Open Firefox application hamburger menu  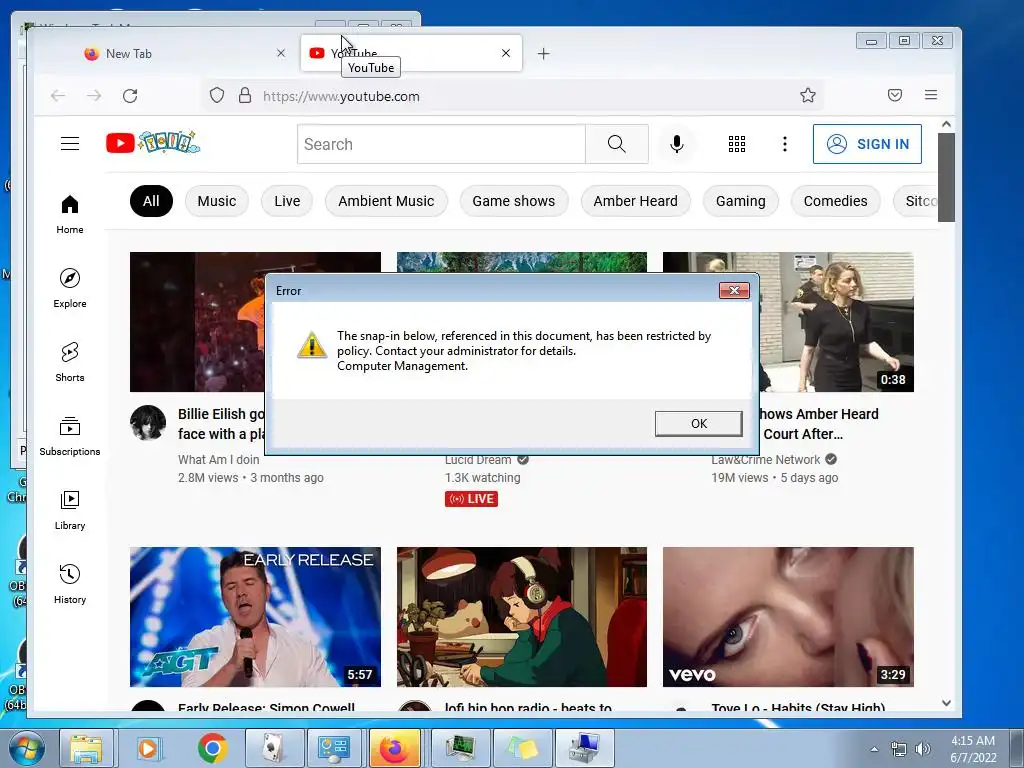click(931, 95)
